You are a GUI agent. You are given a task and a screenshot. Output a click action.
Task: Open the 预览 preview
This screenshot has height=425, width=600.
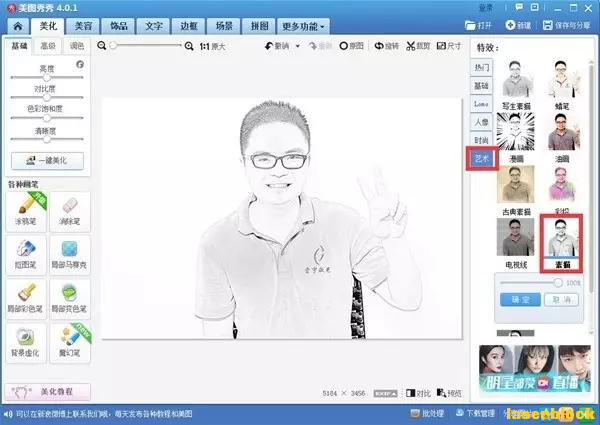click(449, 393)
